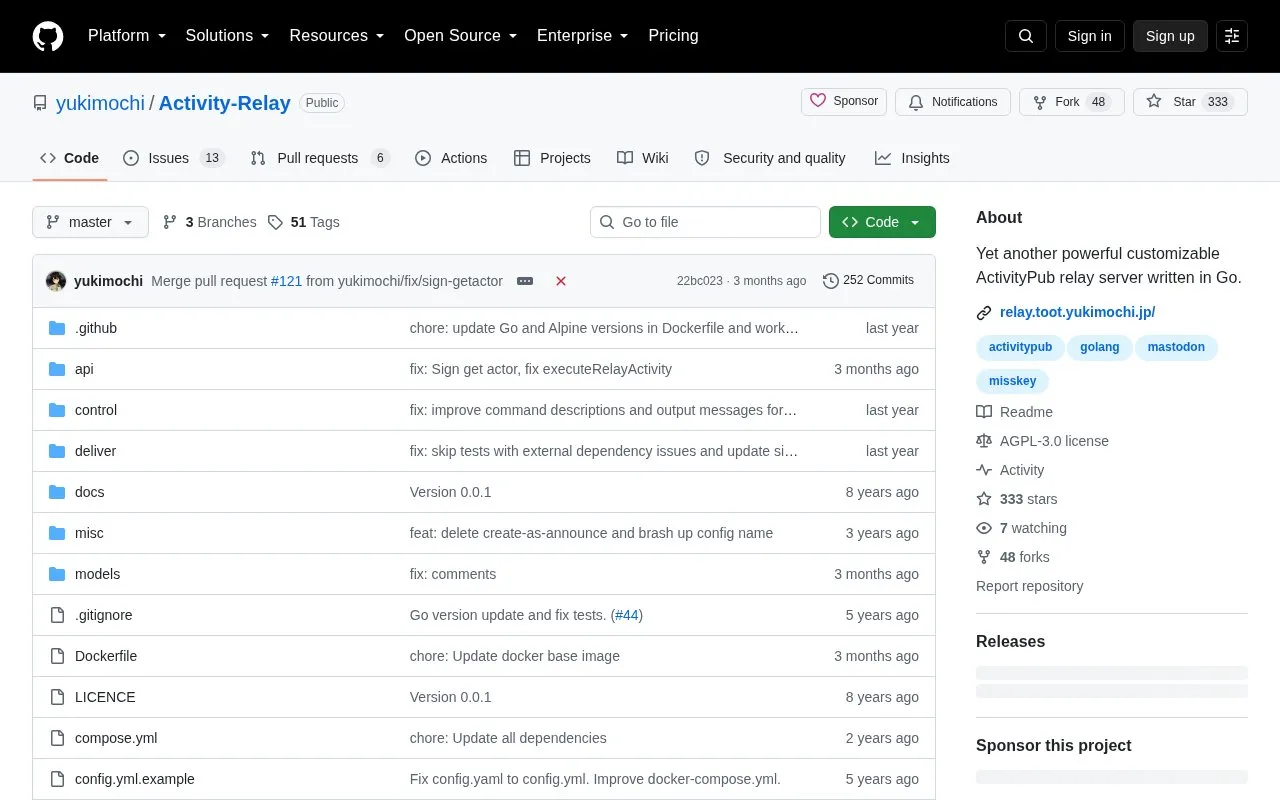Screen dimensions: 1280x800
Task: Open config.yml.example file
Action: click(135, 779)
